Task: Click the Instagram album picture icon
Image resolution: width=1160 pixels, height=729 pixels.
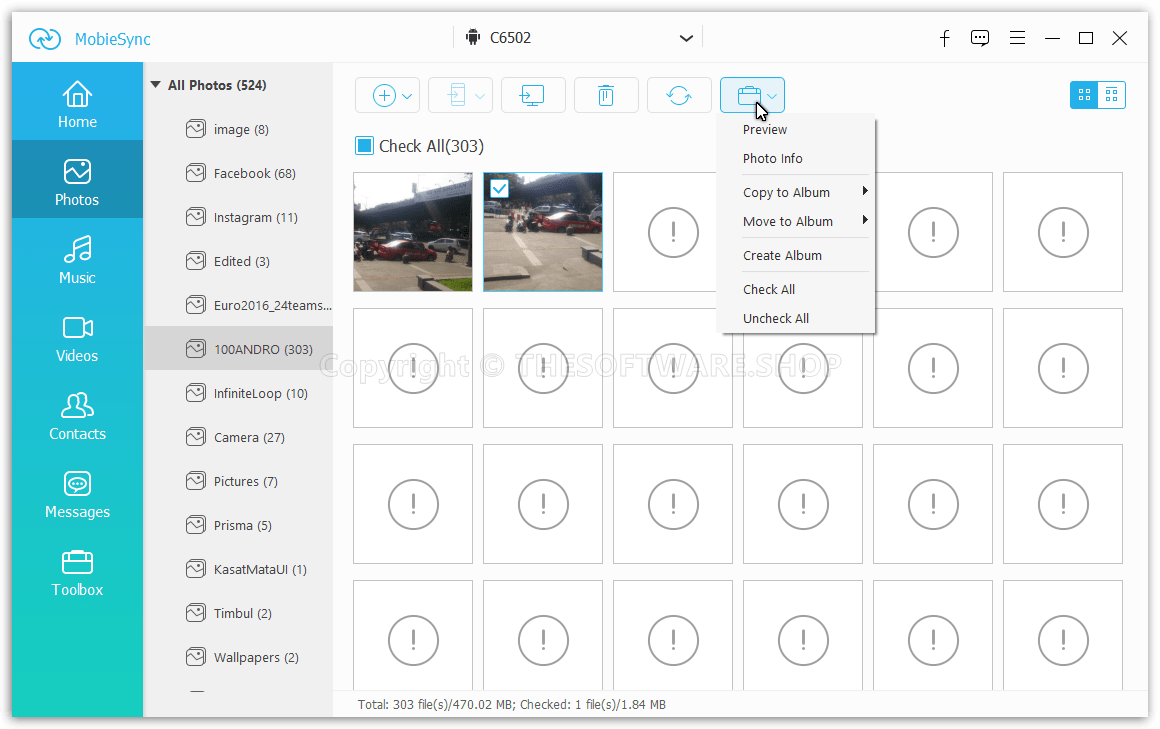Action: click(x=195, y=218)
